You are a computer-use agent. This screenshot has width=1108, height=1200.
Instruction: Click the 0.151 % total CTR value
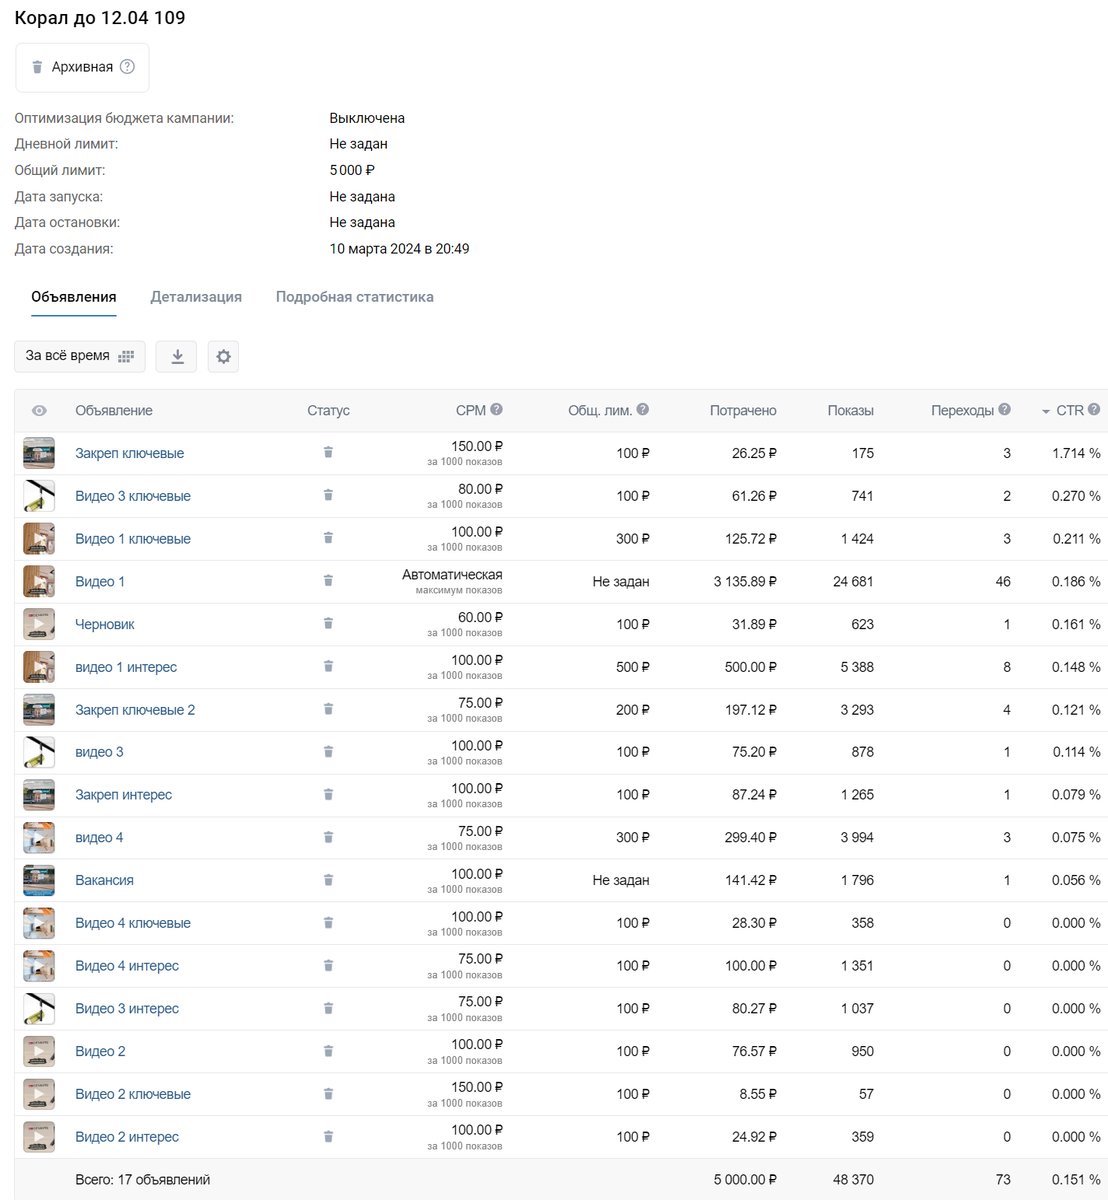1076,1180
